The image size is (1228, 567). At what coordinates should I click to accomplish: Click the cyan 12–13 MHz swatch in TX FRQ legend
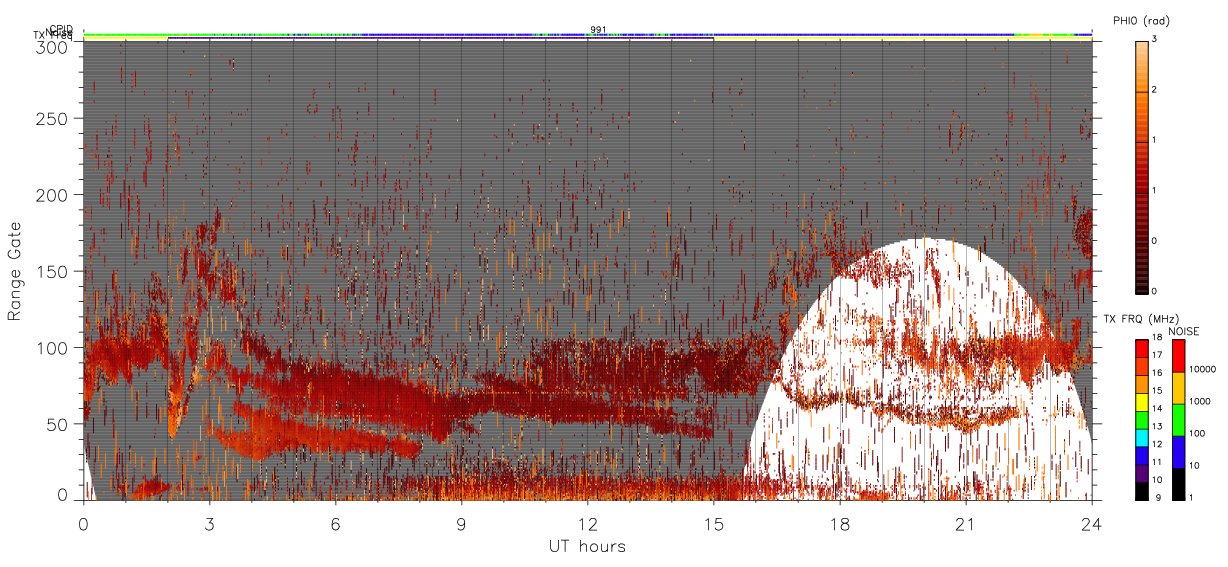coord(1141,438)
